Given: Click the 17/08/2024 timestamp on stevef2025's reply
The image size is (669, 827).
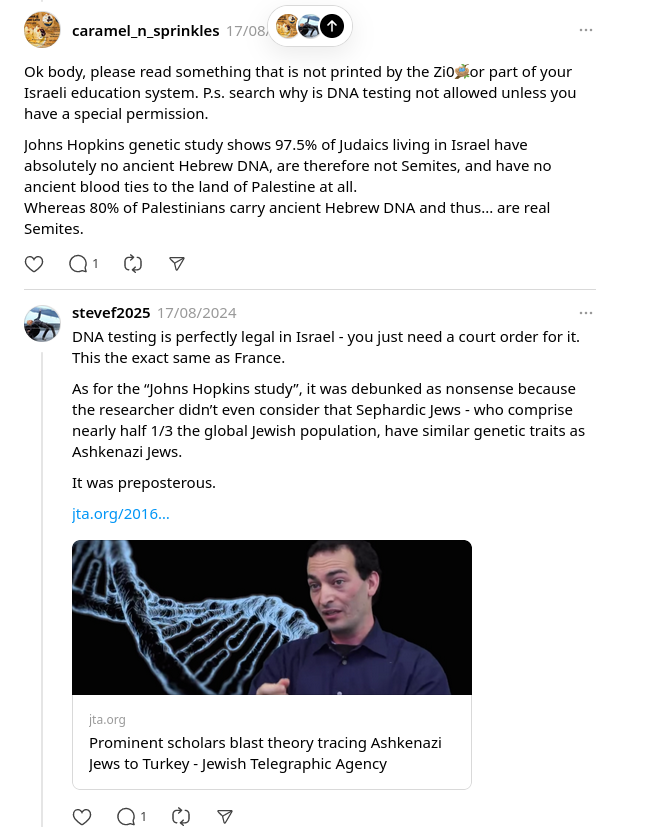Looking at the screenshot, I should tap(197, 313).
